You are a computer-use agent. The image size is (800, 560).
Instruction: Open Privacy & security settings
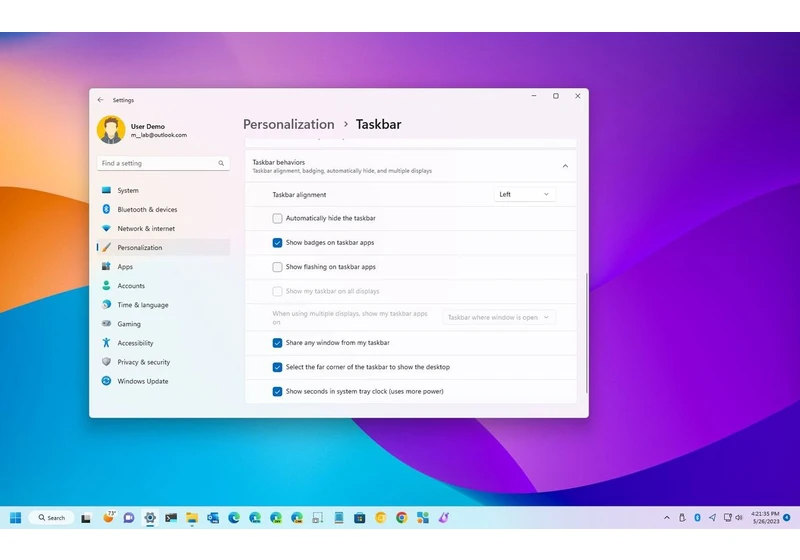coord(163,362)
